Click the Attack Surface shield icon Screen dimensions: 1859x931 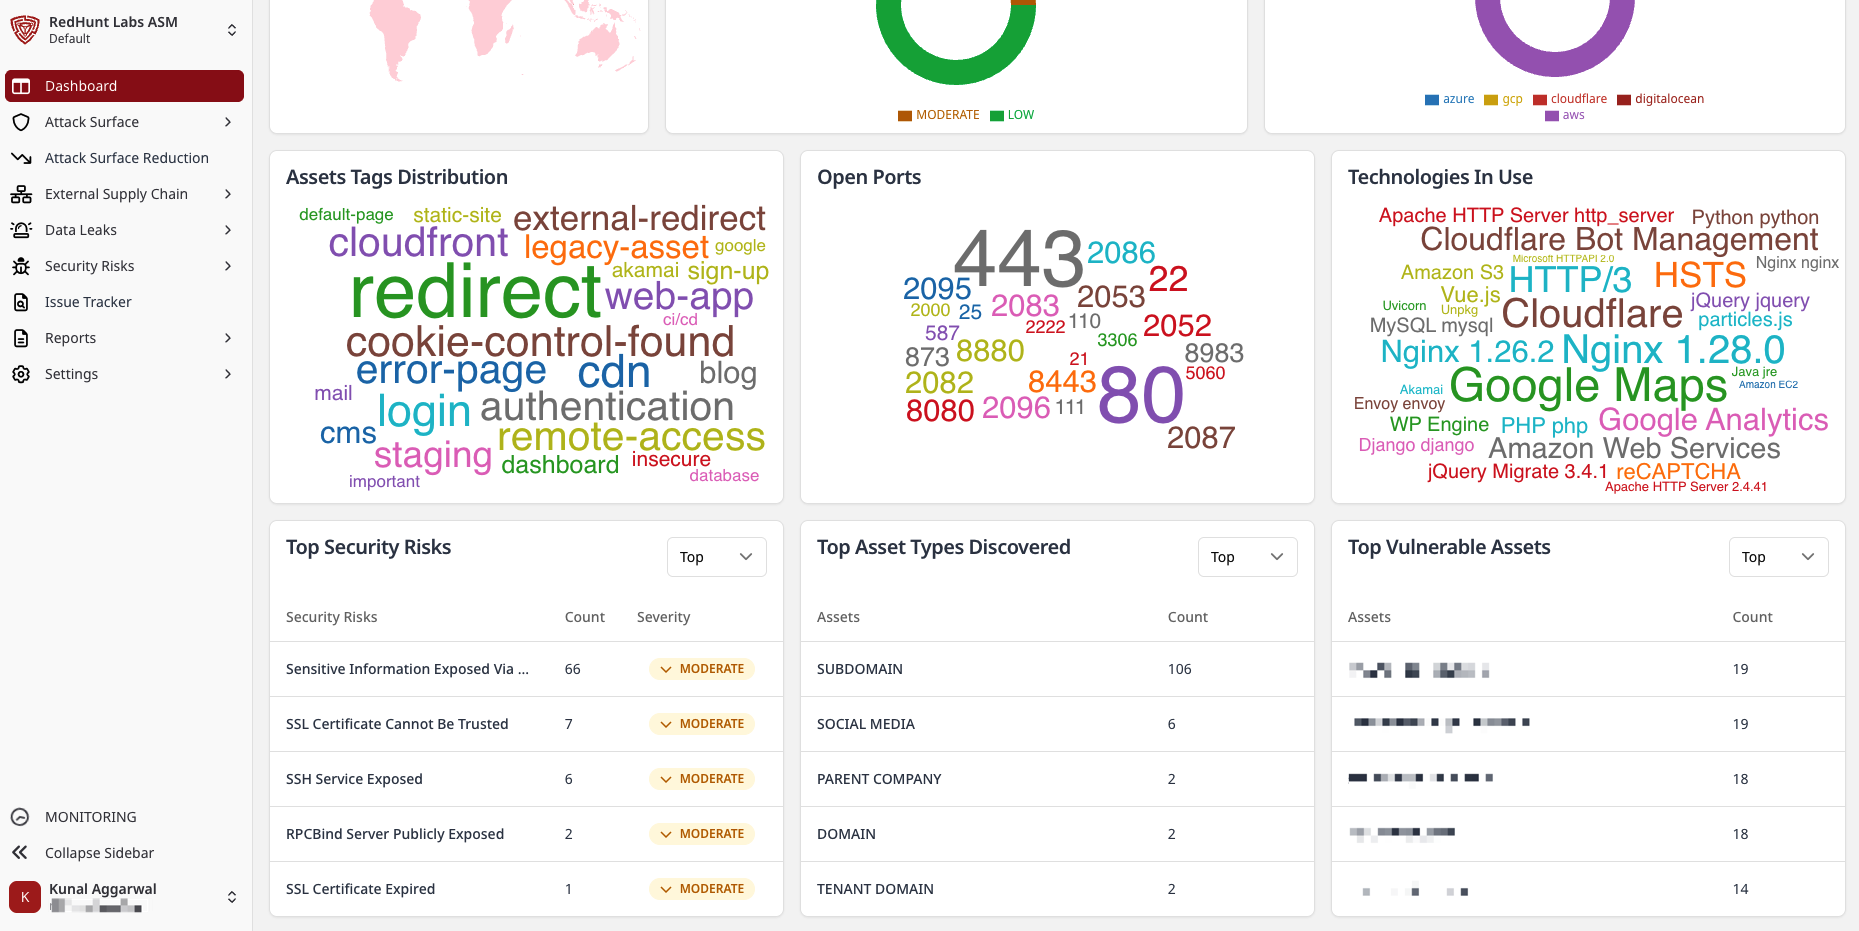click(x=21, y=122)
